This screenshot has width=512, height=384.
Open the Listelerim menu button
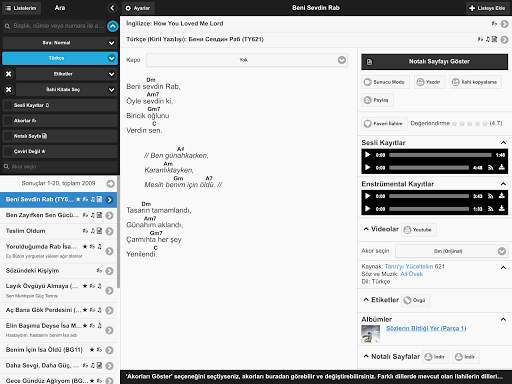point(21,8)
